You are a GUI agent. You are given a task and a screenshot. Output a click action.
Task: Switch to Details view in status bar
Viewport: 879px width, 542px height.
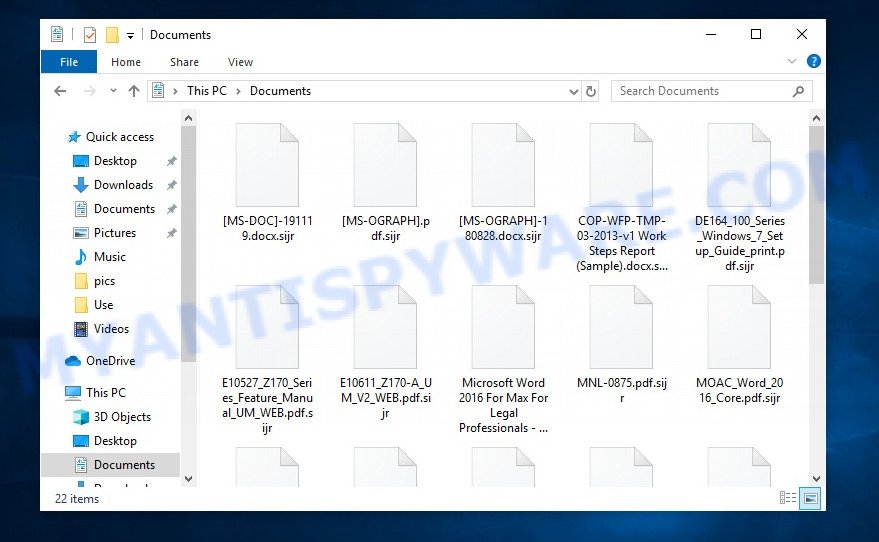(788, 498)
